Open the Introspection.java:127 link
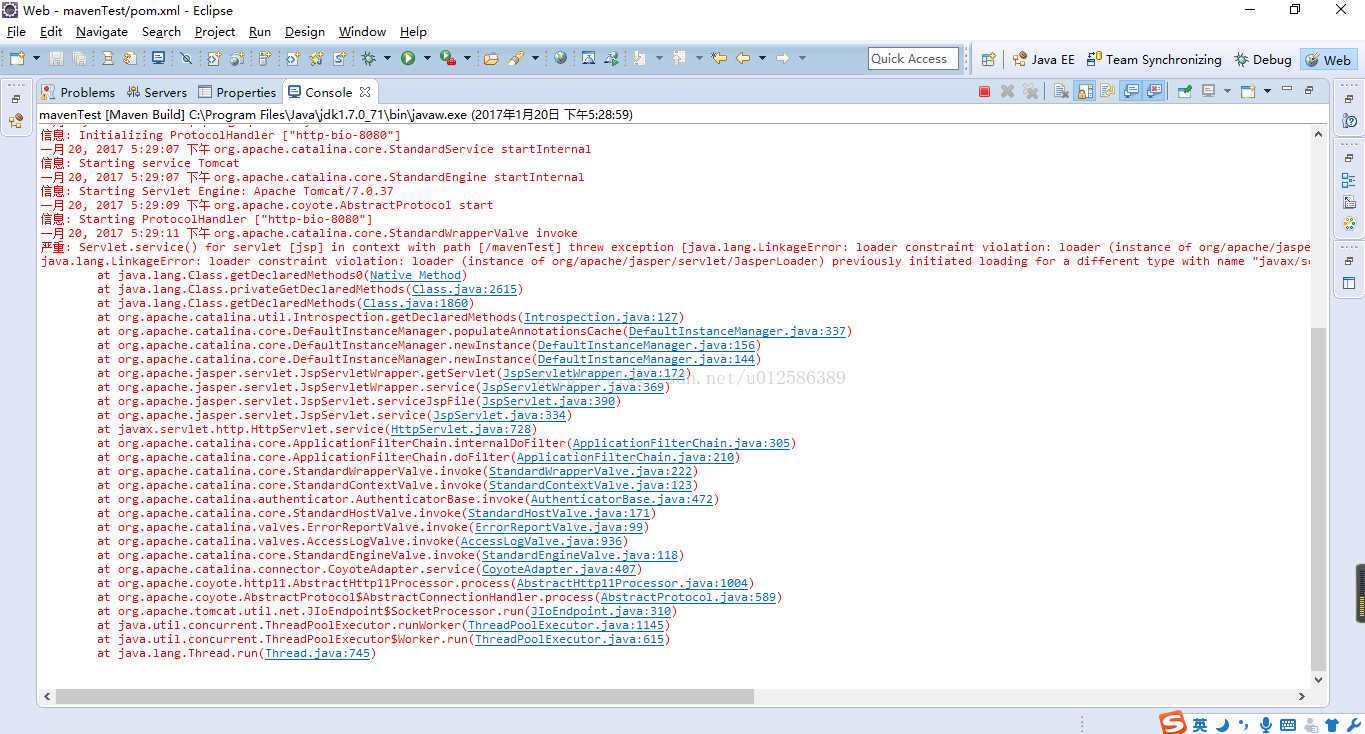 [x=600, y=317]
